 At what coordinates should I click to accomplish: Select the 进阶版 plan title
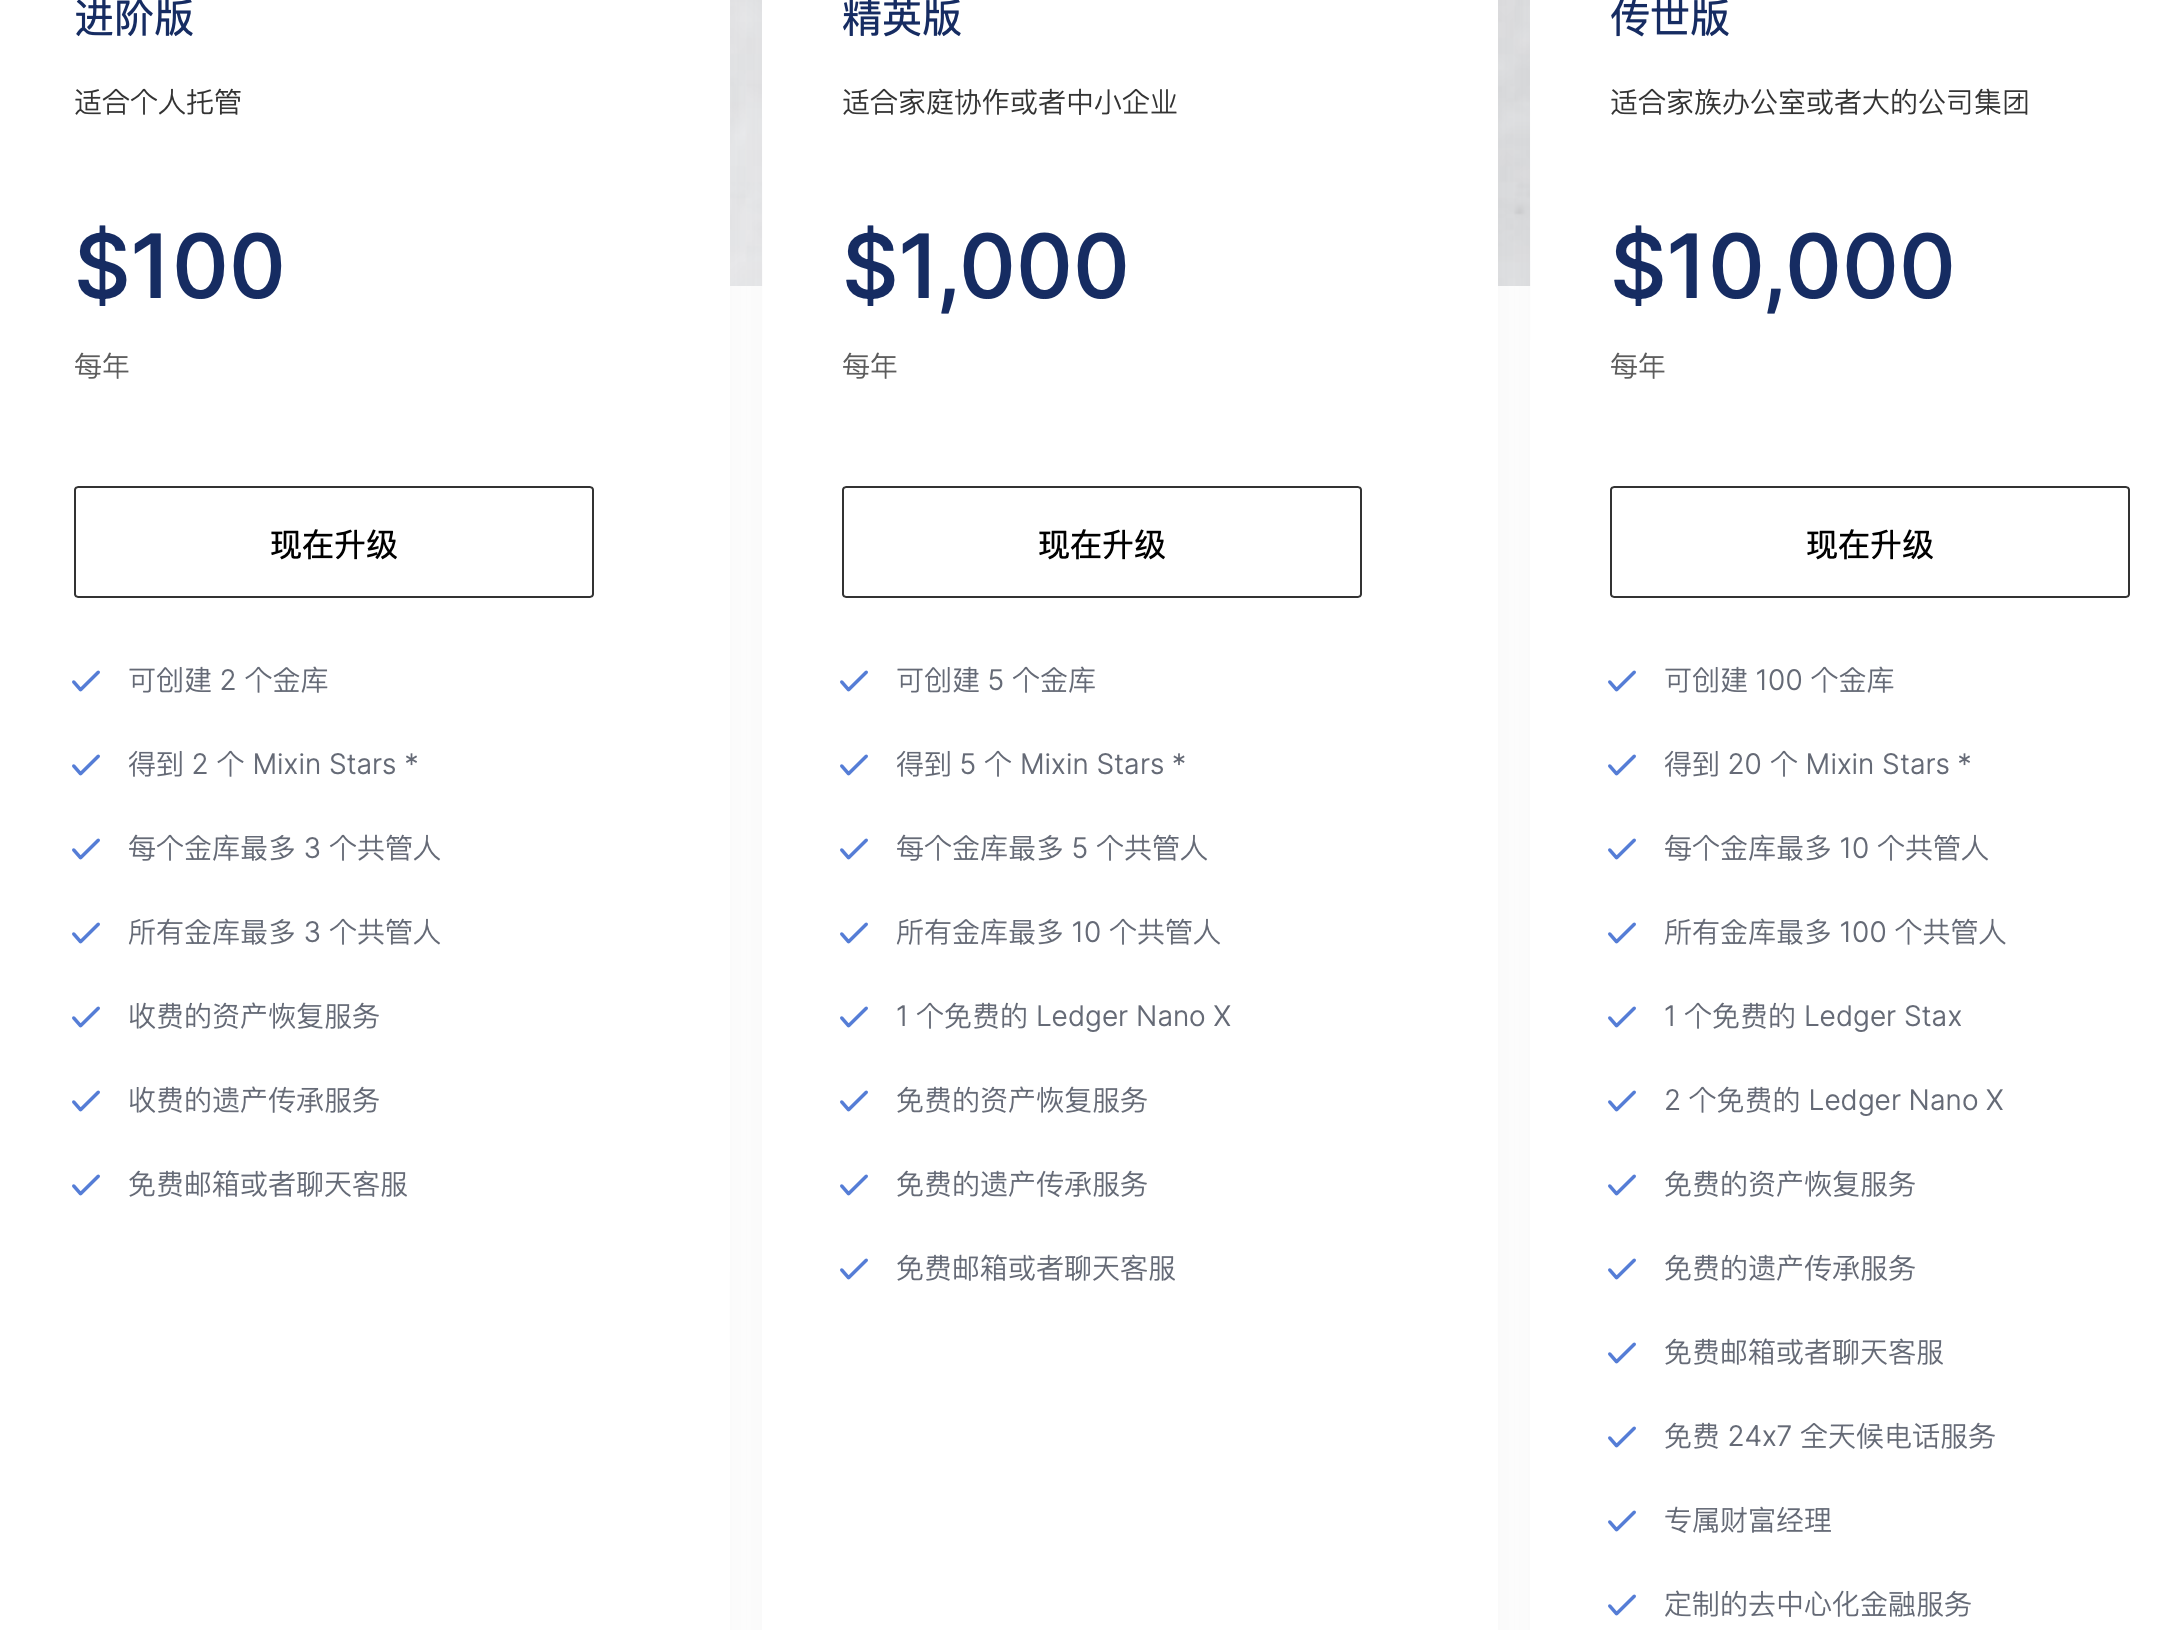coord(134,18)
